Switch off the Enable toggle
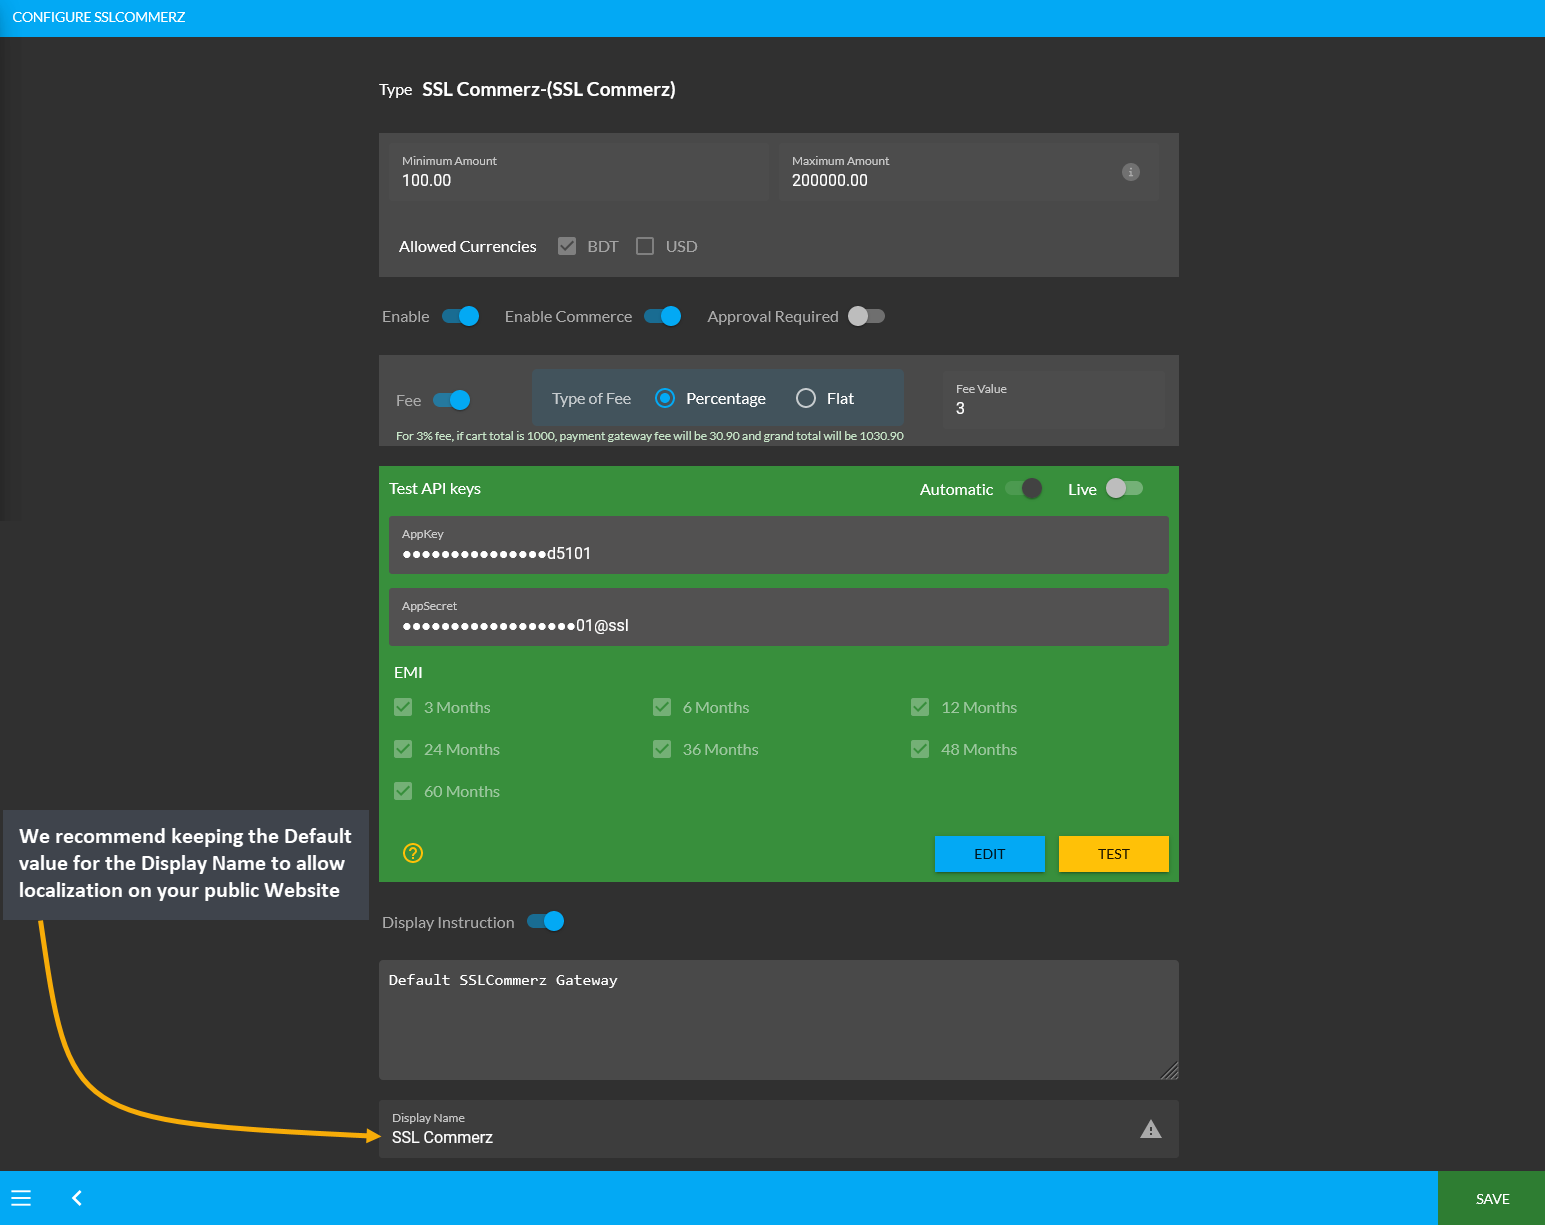The width and height of the screenshot is (1545, 1225). (461, 316)
